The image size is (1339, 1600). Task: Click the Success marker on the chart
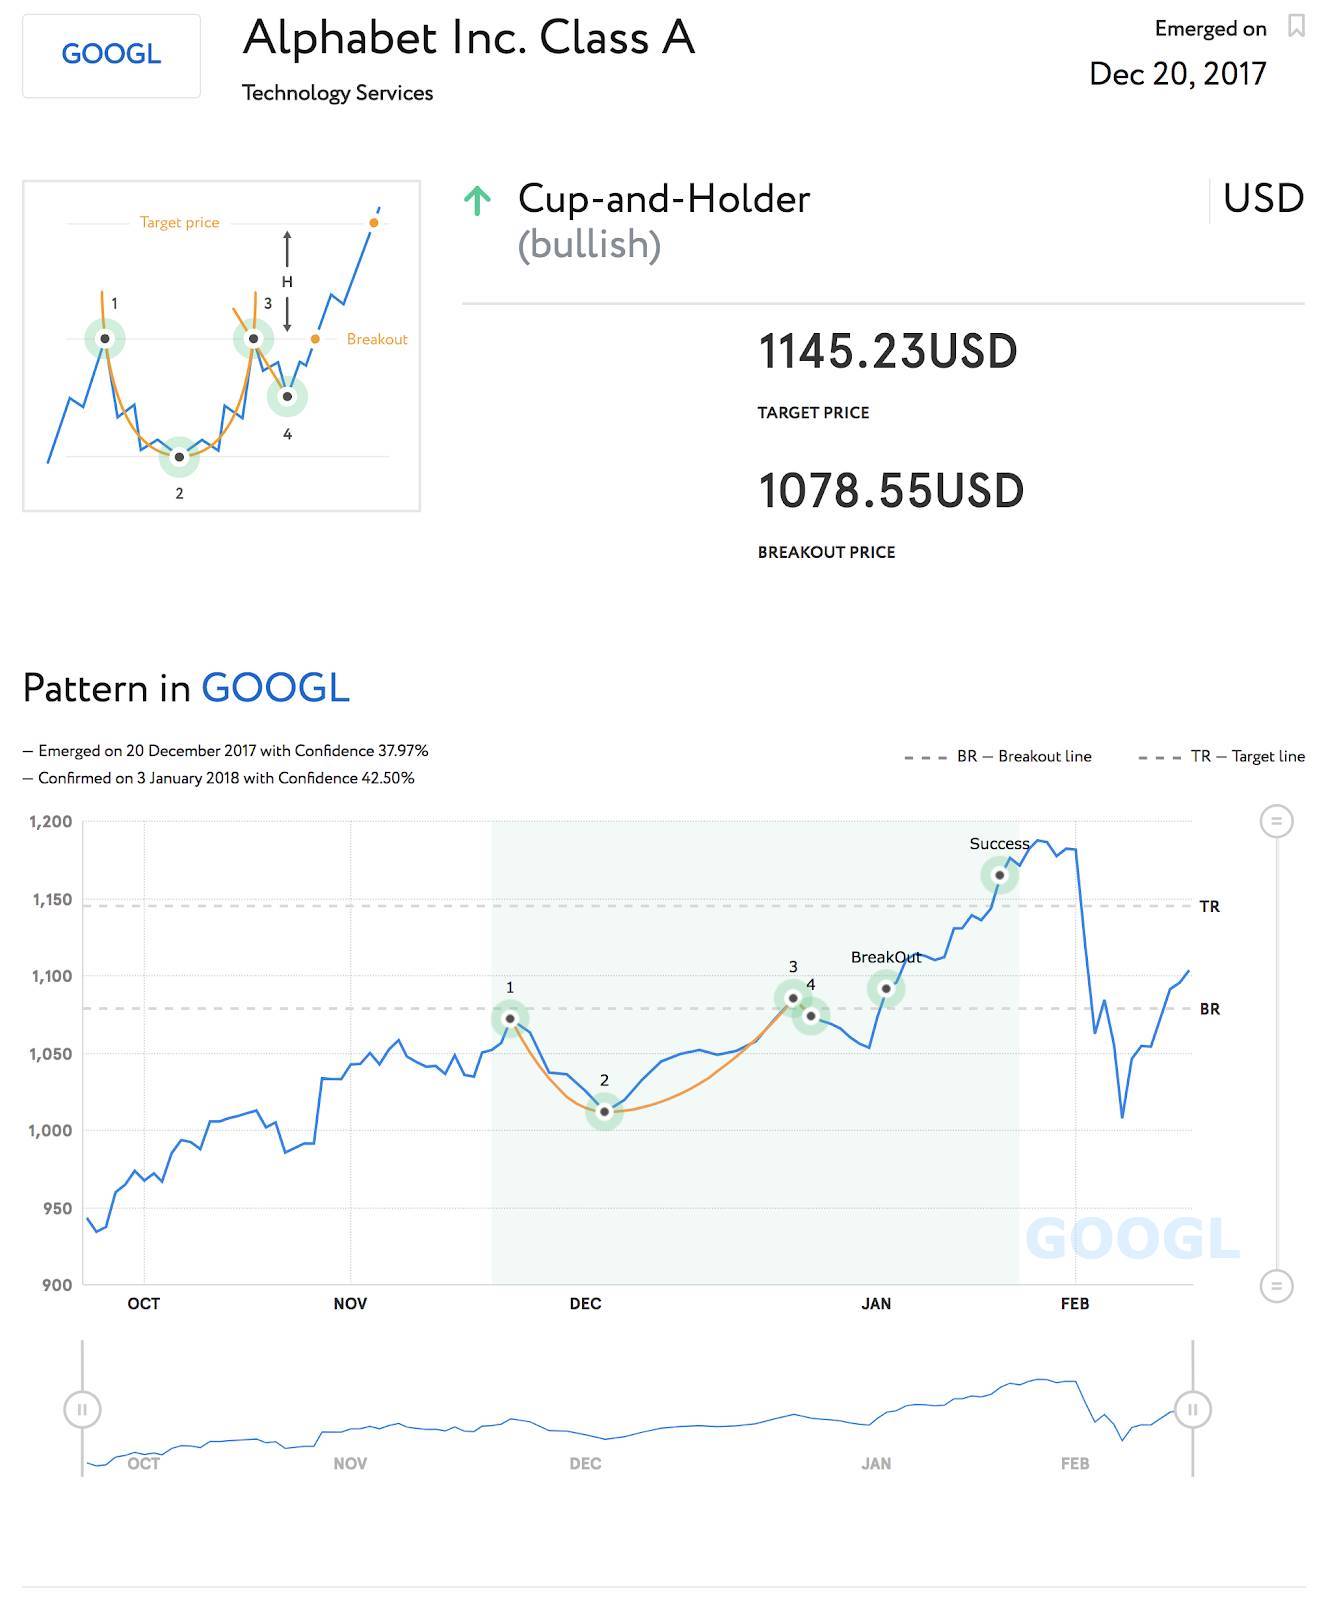[x=999, y=875]
